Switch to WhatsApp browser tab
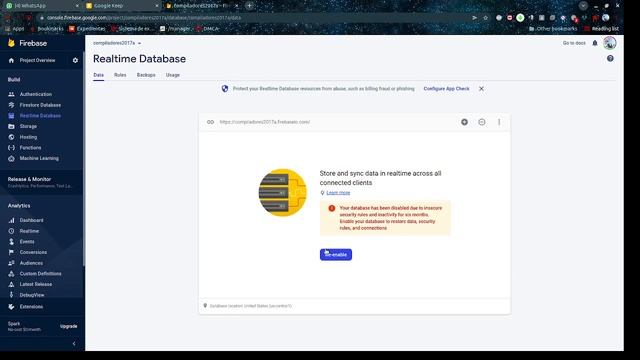The image size is (640, 360). (41, 6)
